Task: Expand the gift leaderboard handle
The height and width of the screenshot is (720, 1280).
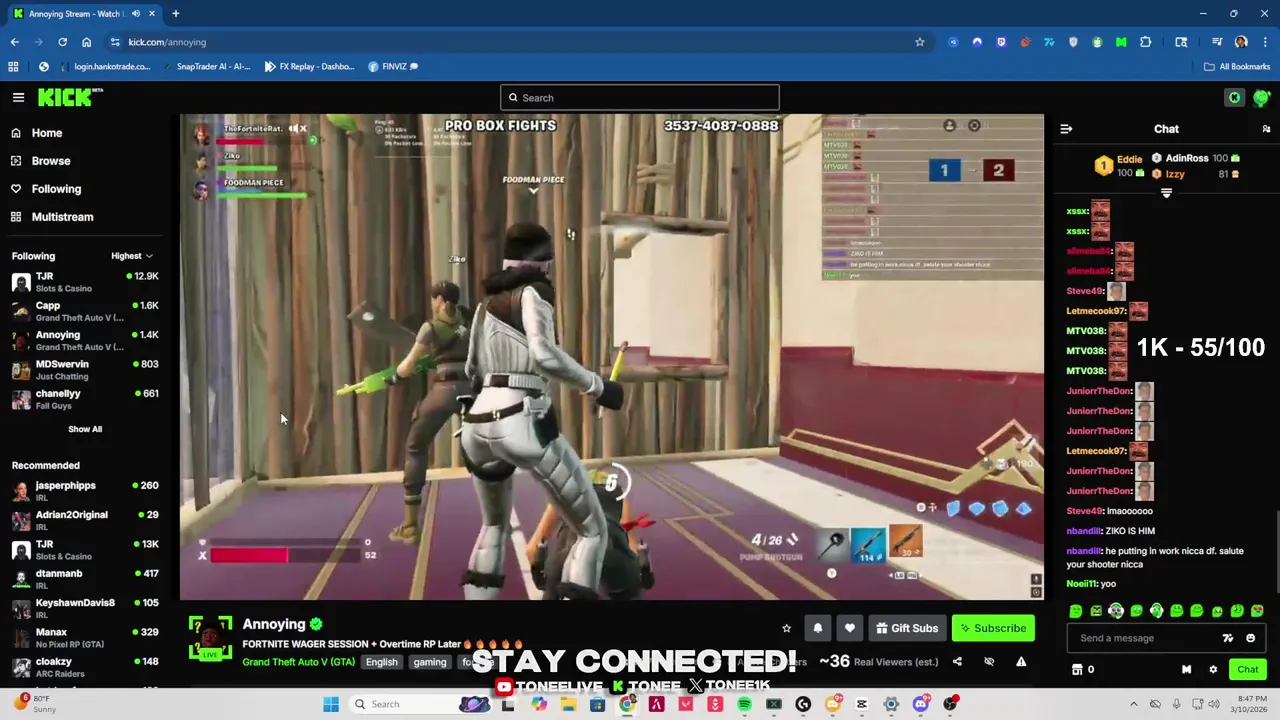Action: [x=1166, y=193]
